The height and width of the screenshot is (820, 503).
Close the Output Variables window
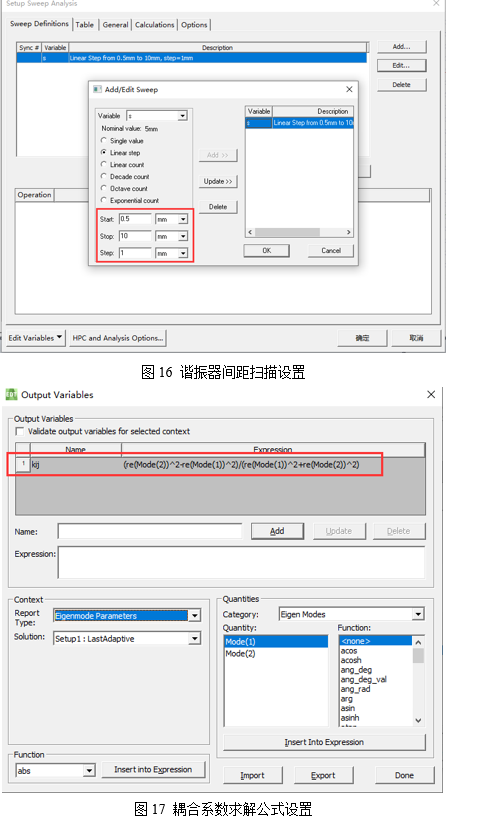(431, 394)
